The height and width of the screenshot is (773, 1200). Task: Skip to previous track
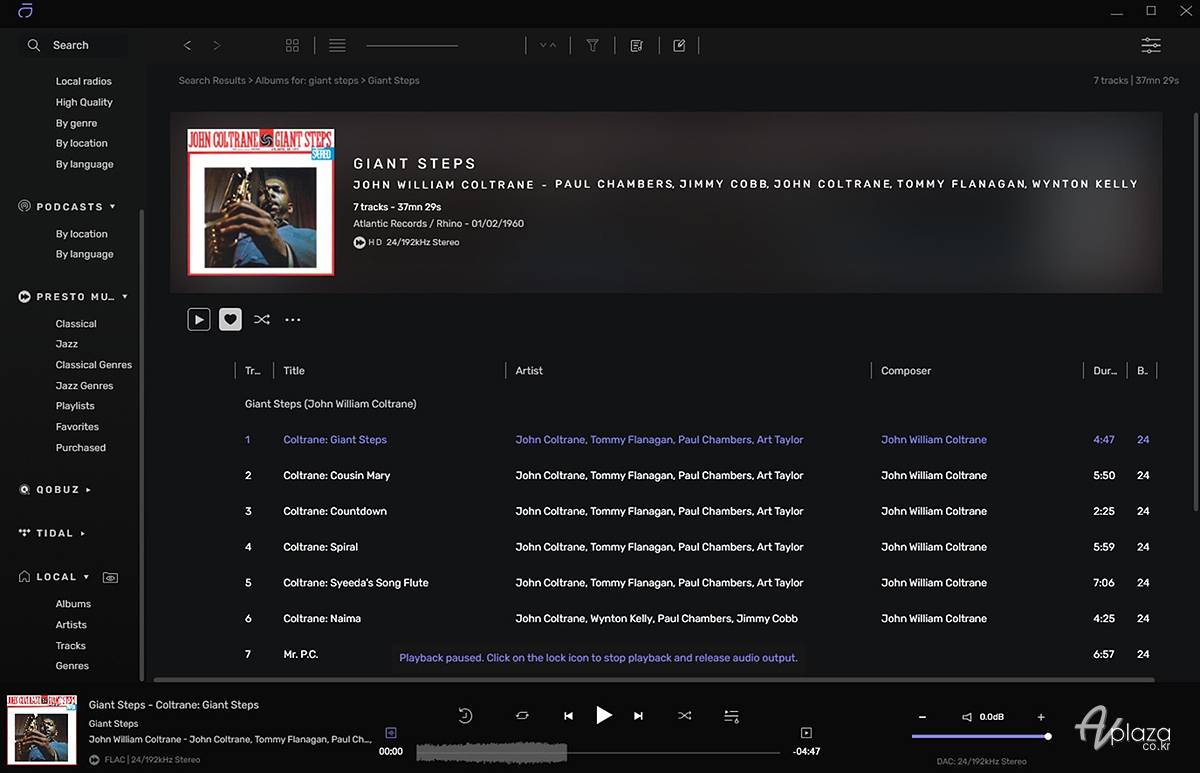click(568, 716)
